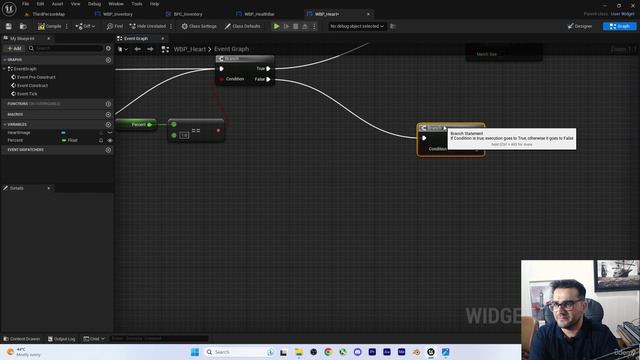This screenshot has height=360, width=640.
Task: Click the frame skip playback button
Action: (x=287, y=26)
